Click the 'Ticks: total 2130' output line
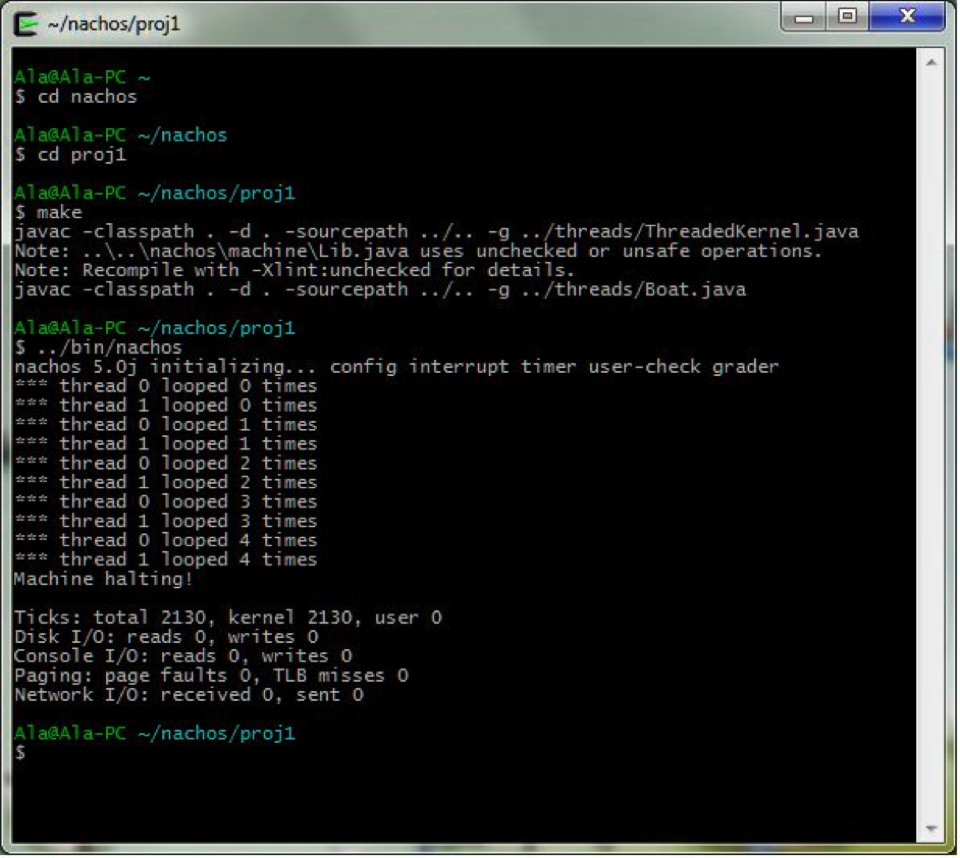Screen dimensions: 960x858 227,618
